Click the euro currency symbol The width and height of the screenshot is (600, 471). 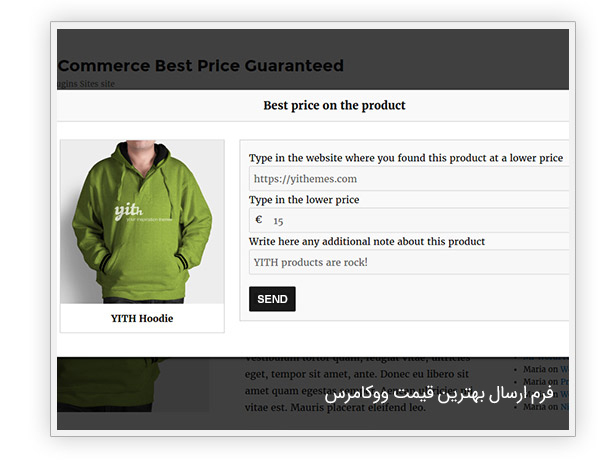pyautogui.click(x=259, y=221)
